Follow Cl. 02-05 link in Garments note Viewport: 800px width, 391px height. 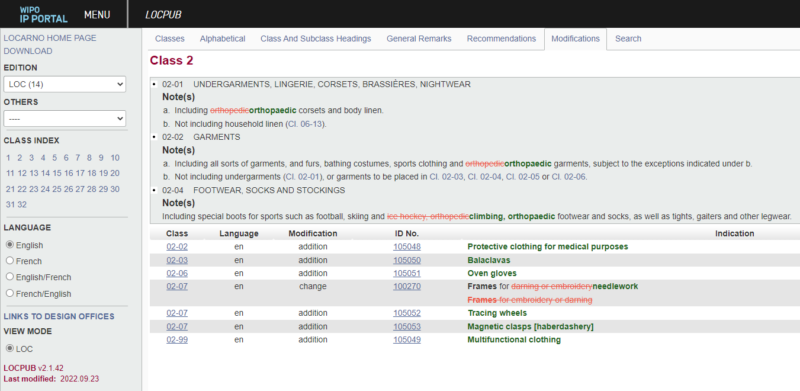(522, 177)
